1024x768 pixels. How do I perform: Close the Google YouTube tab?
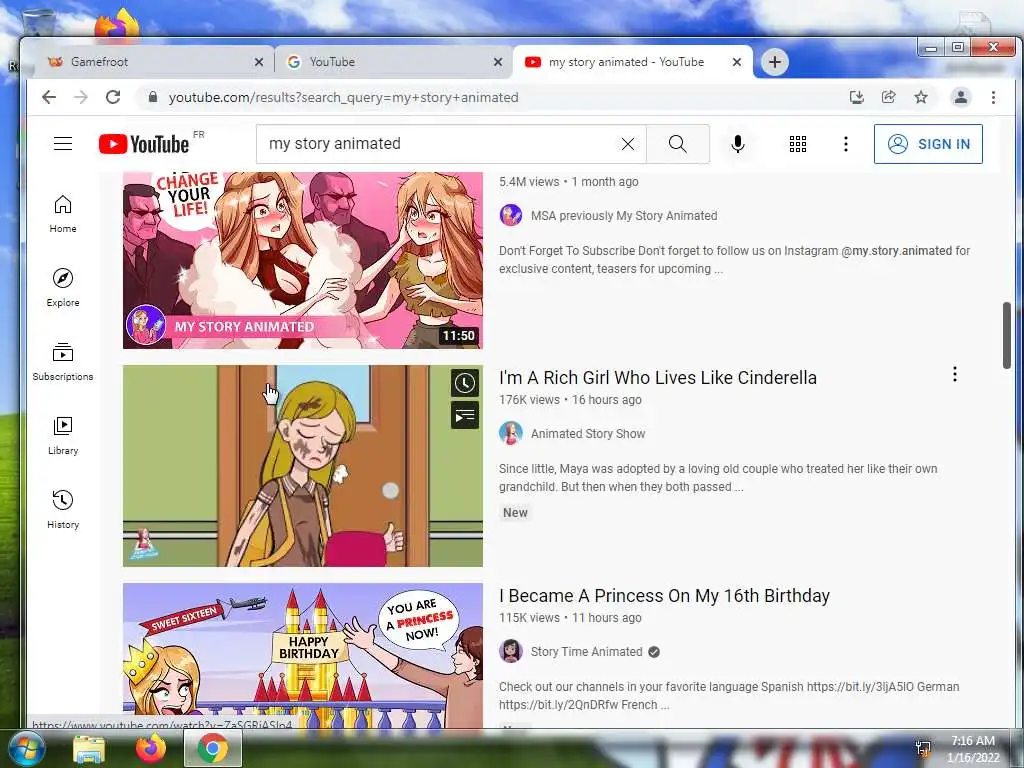tap(498, 62)
